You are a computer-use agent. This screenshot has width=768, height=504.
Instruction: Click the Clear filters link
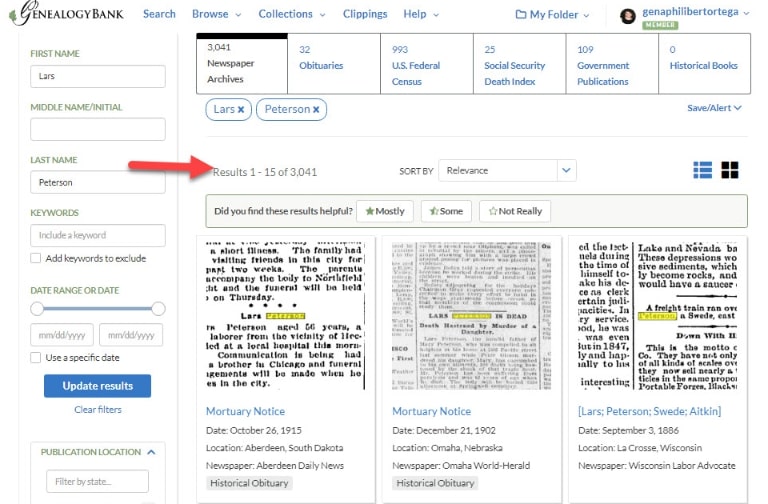click(x=98, y=409)
